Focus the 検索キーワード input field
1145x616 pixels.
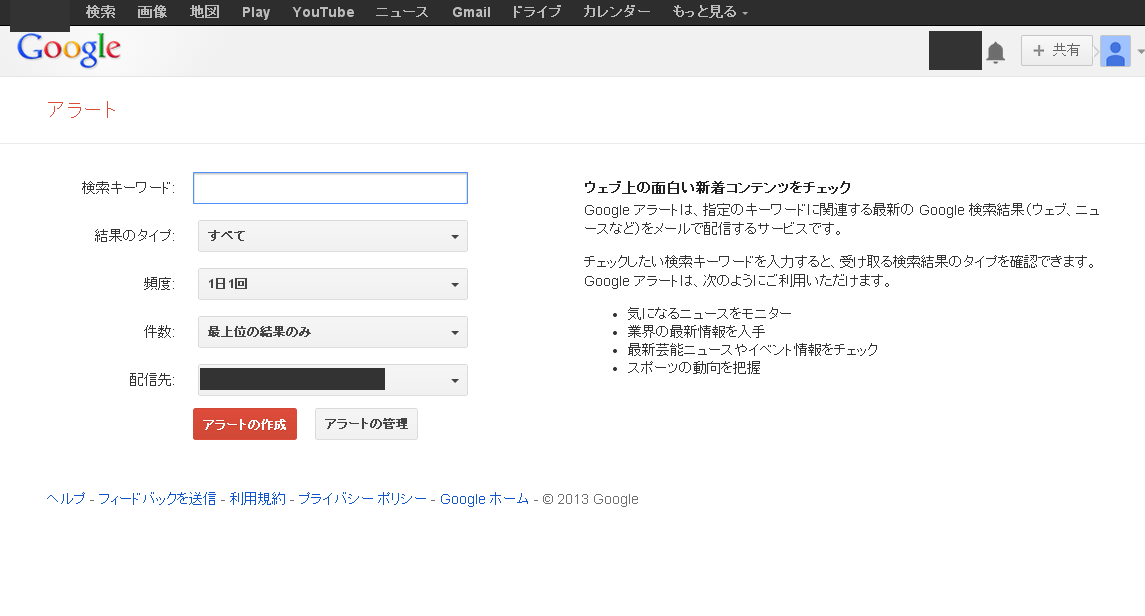330,188
